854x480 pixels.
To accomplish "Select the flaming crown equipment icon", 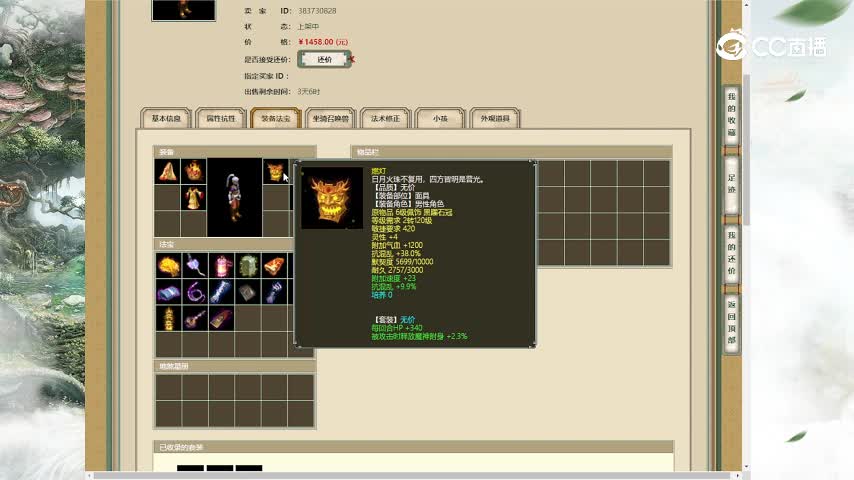I will click(193, 171).
